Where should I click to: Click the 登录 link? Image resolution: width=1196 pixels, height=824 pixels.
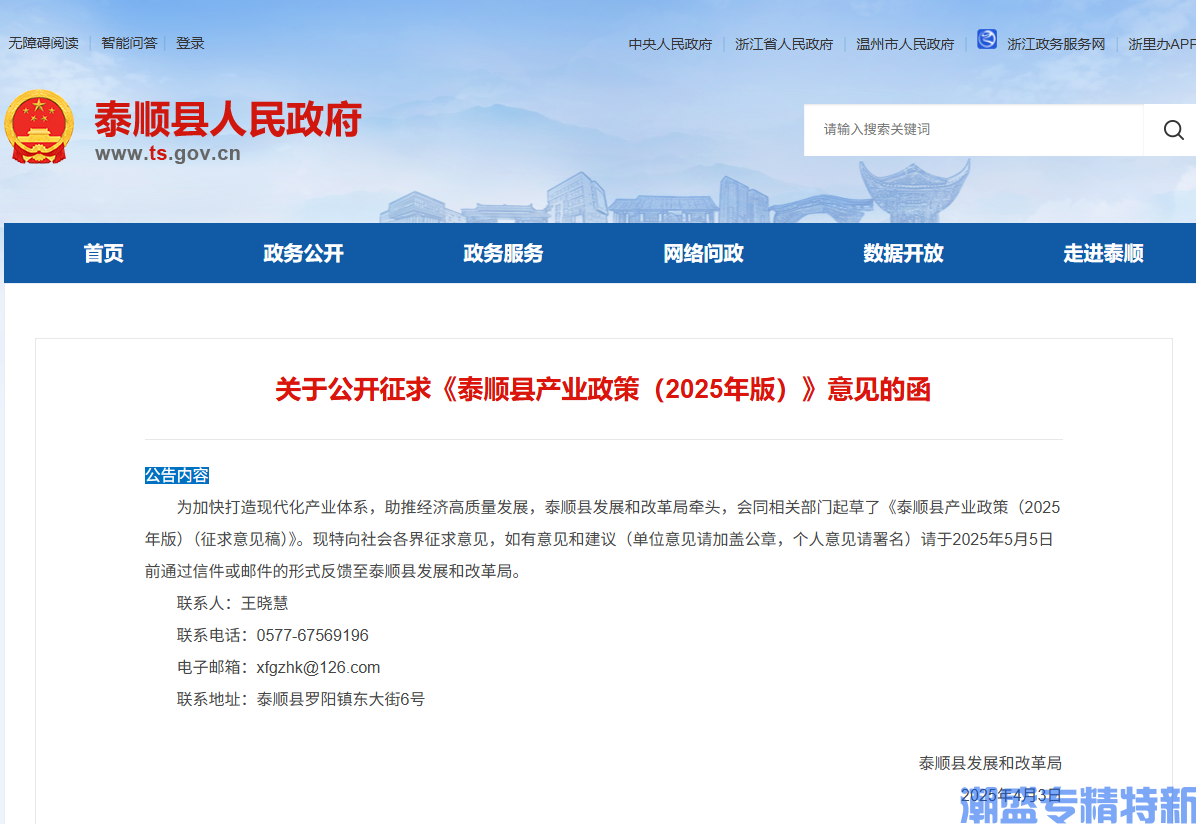coord(190,43)
